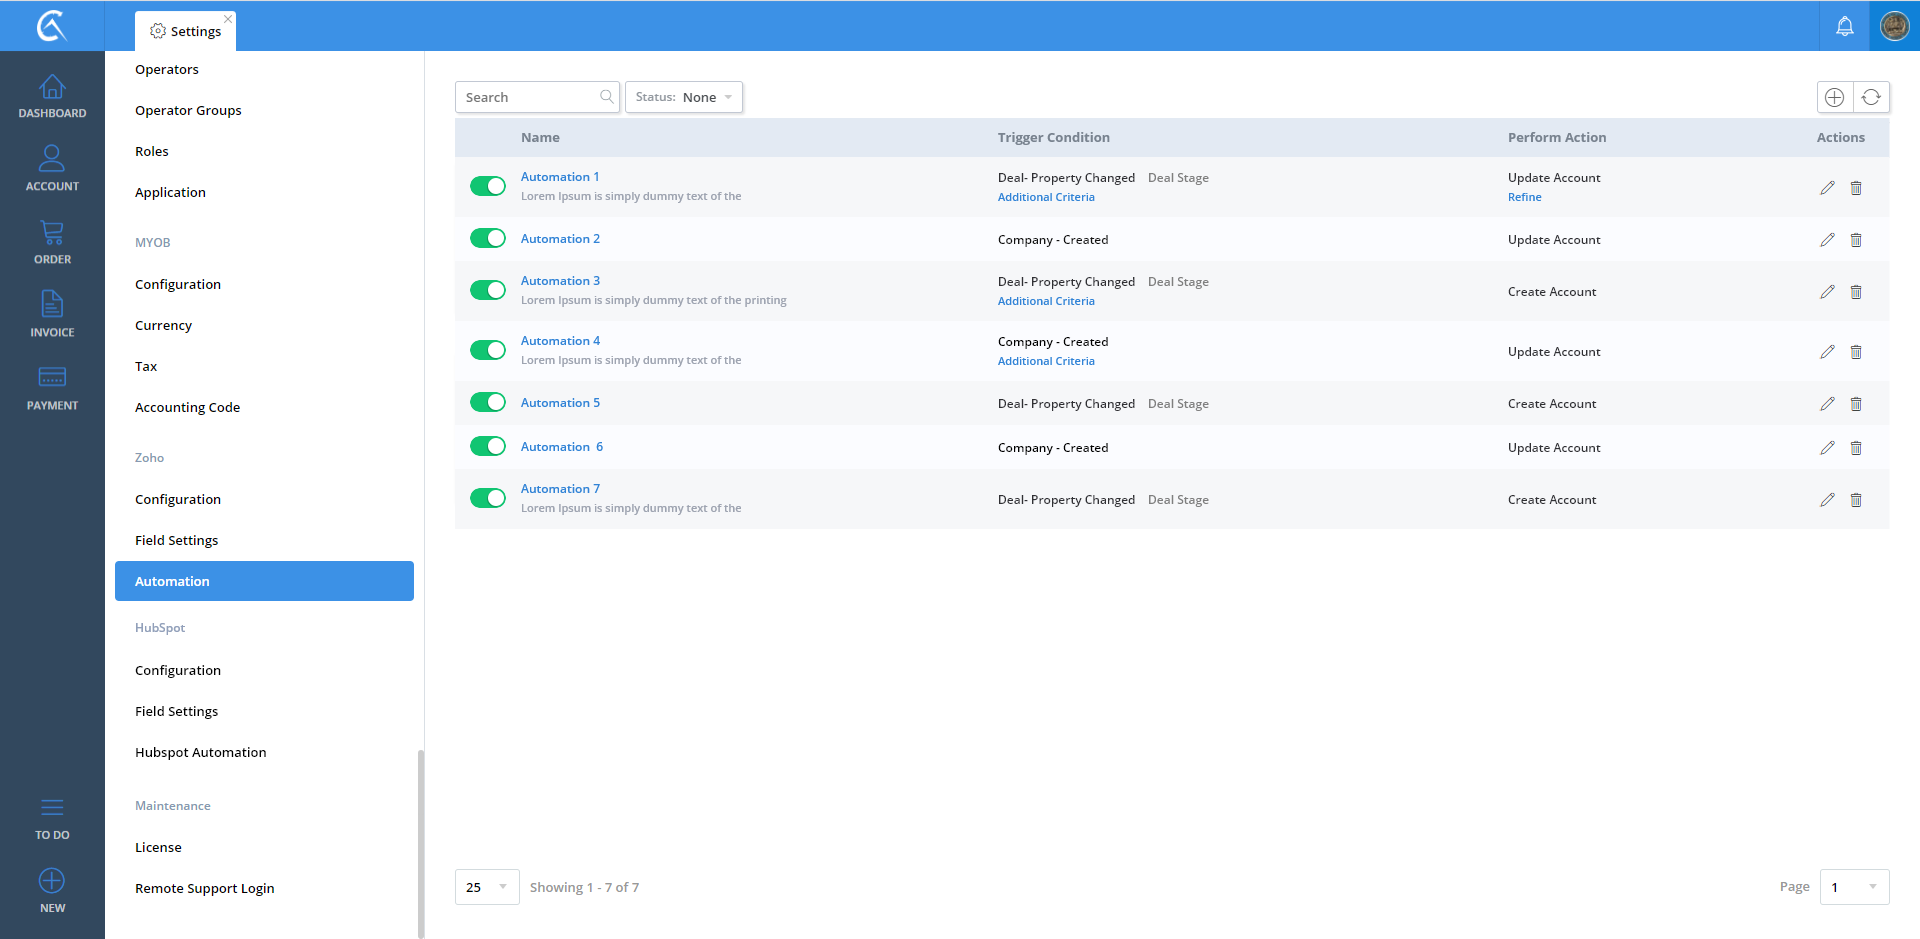Open the Status filter dropdown
Viewport: 1920px width, 939px height.
pyautogui.click(x=684, y=97)
